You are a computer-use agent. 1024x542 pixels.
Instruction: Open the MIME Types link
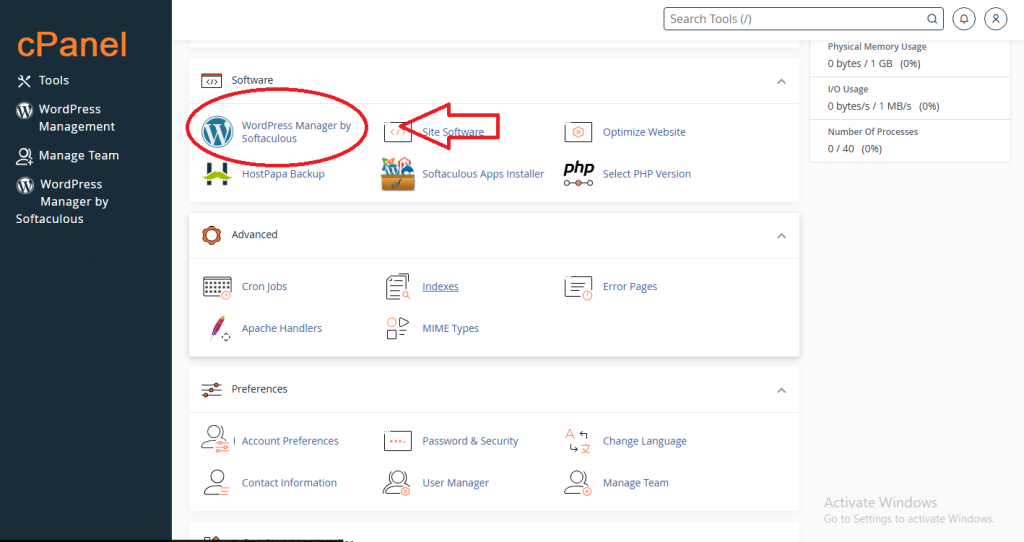pyautogui.click(x=451, y=328)
